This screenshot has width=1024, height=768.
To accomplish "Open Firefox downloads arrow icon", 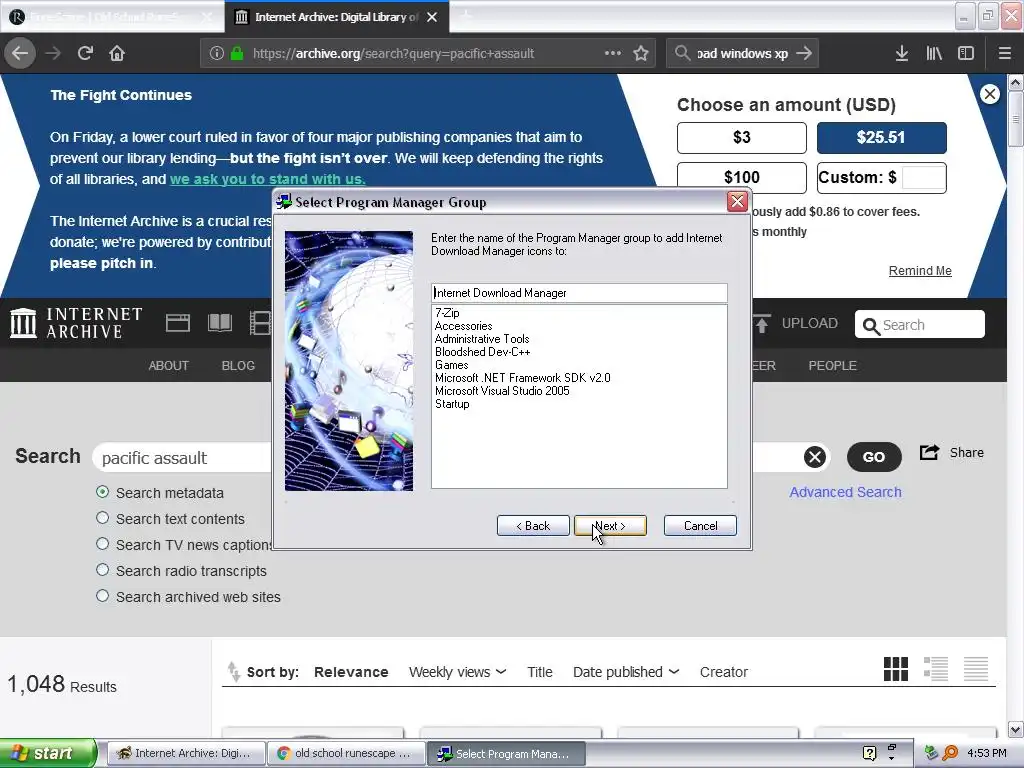I will [x=901, y=54].
